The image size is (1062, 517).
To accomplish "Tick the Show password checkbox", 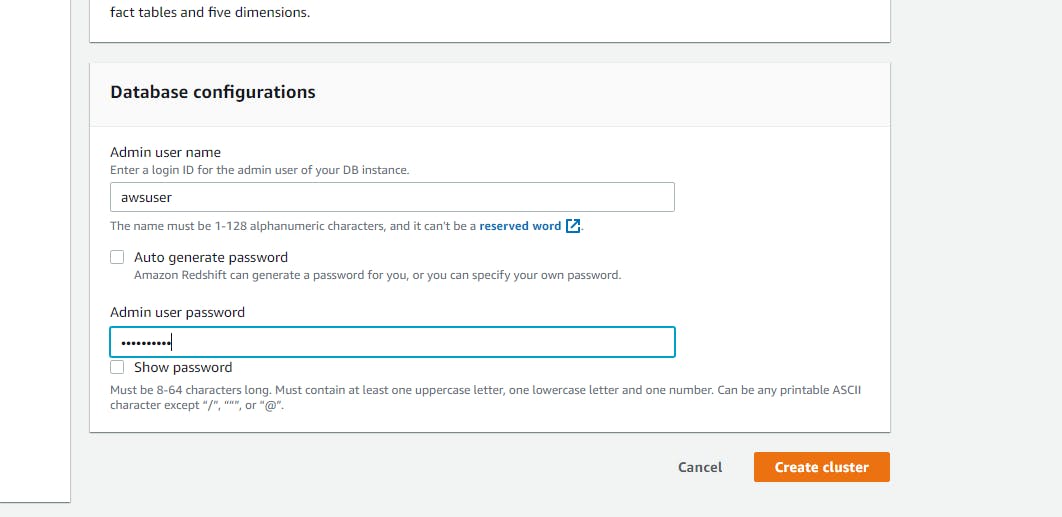I will pyautogui.click(x=117, y=367).
